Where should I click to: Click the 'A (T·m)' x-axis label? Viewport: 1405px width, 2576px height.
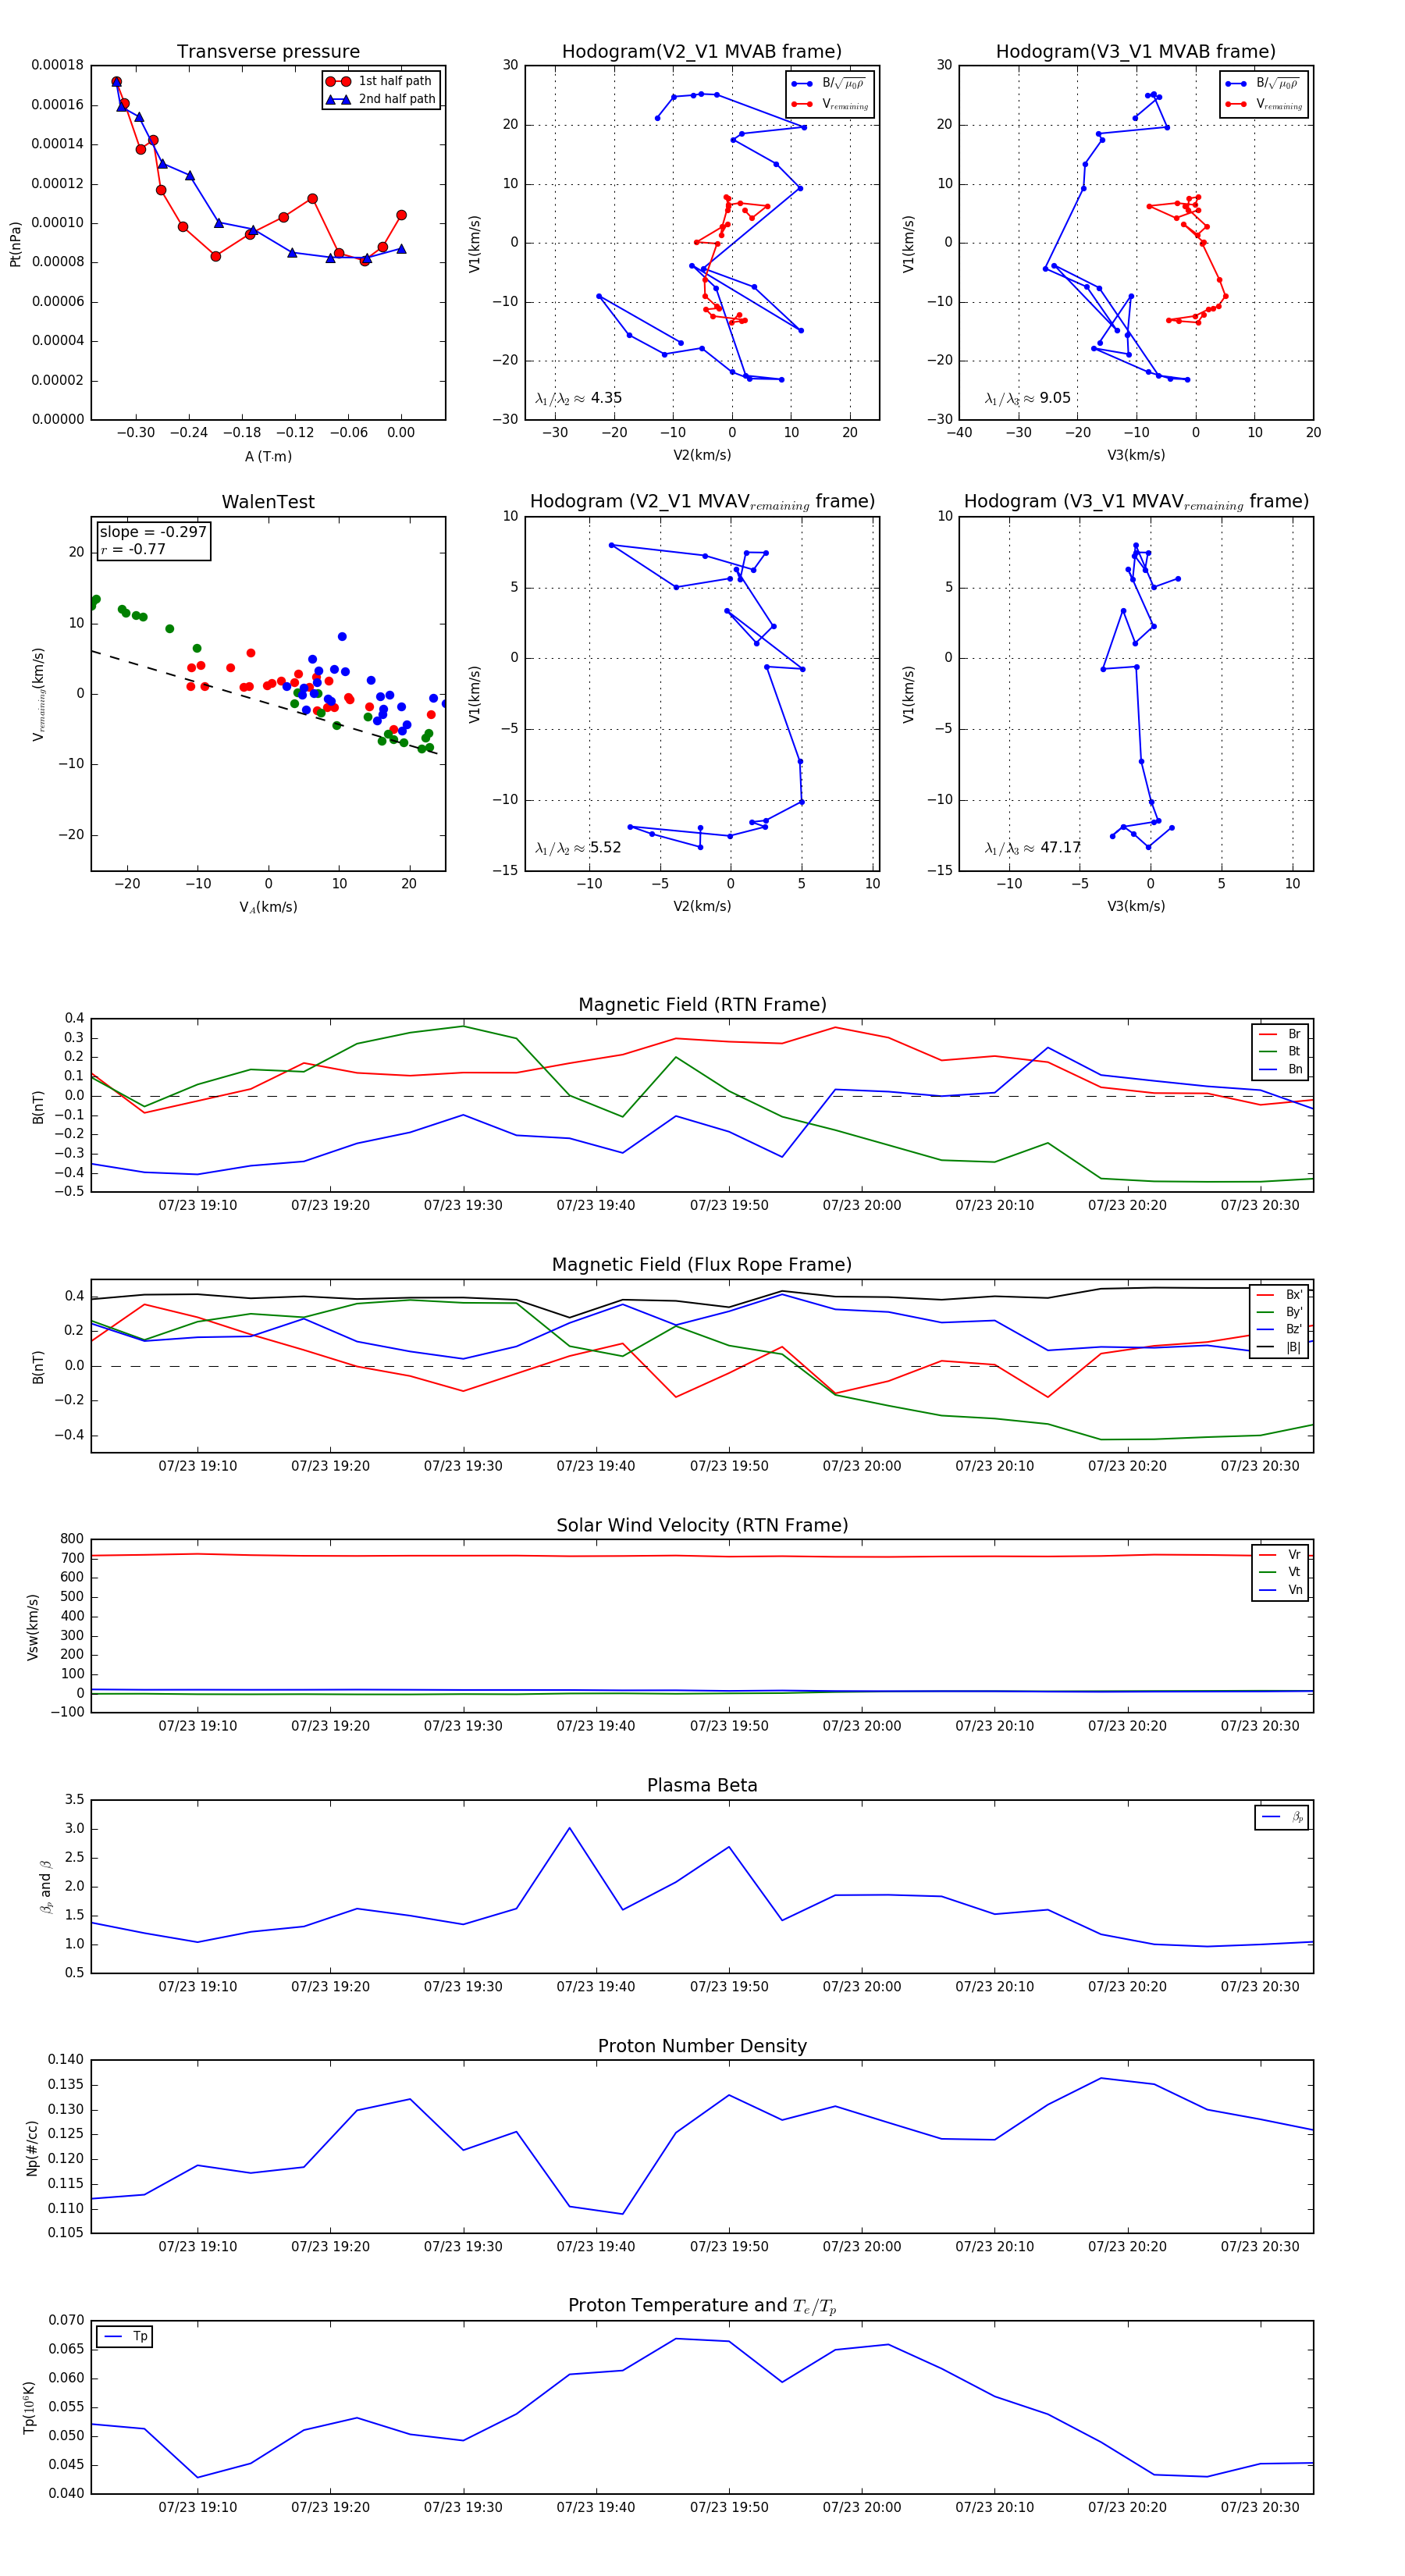[268, 457]
